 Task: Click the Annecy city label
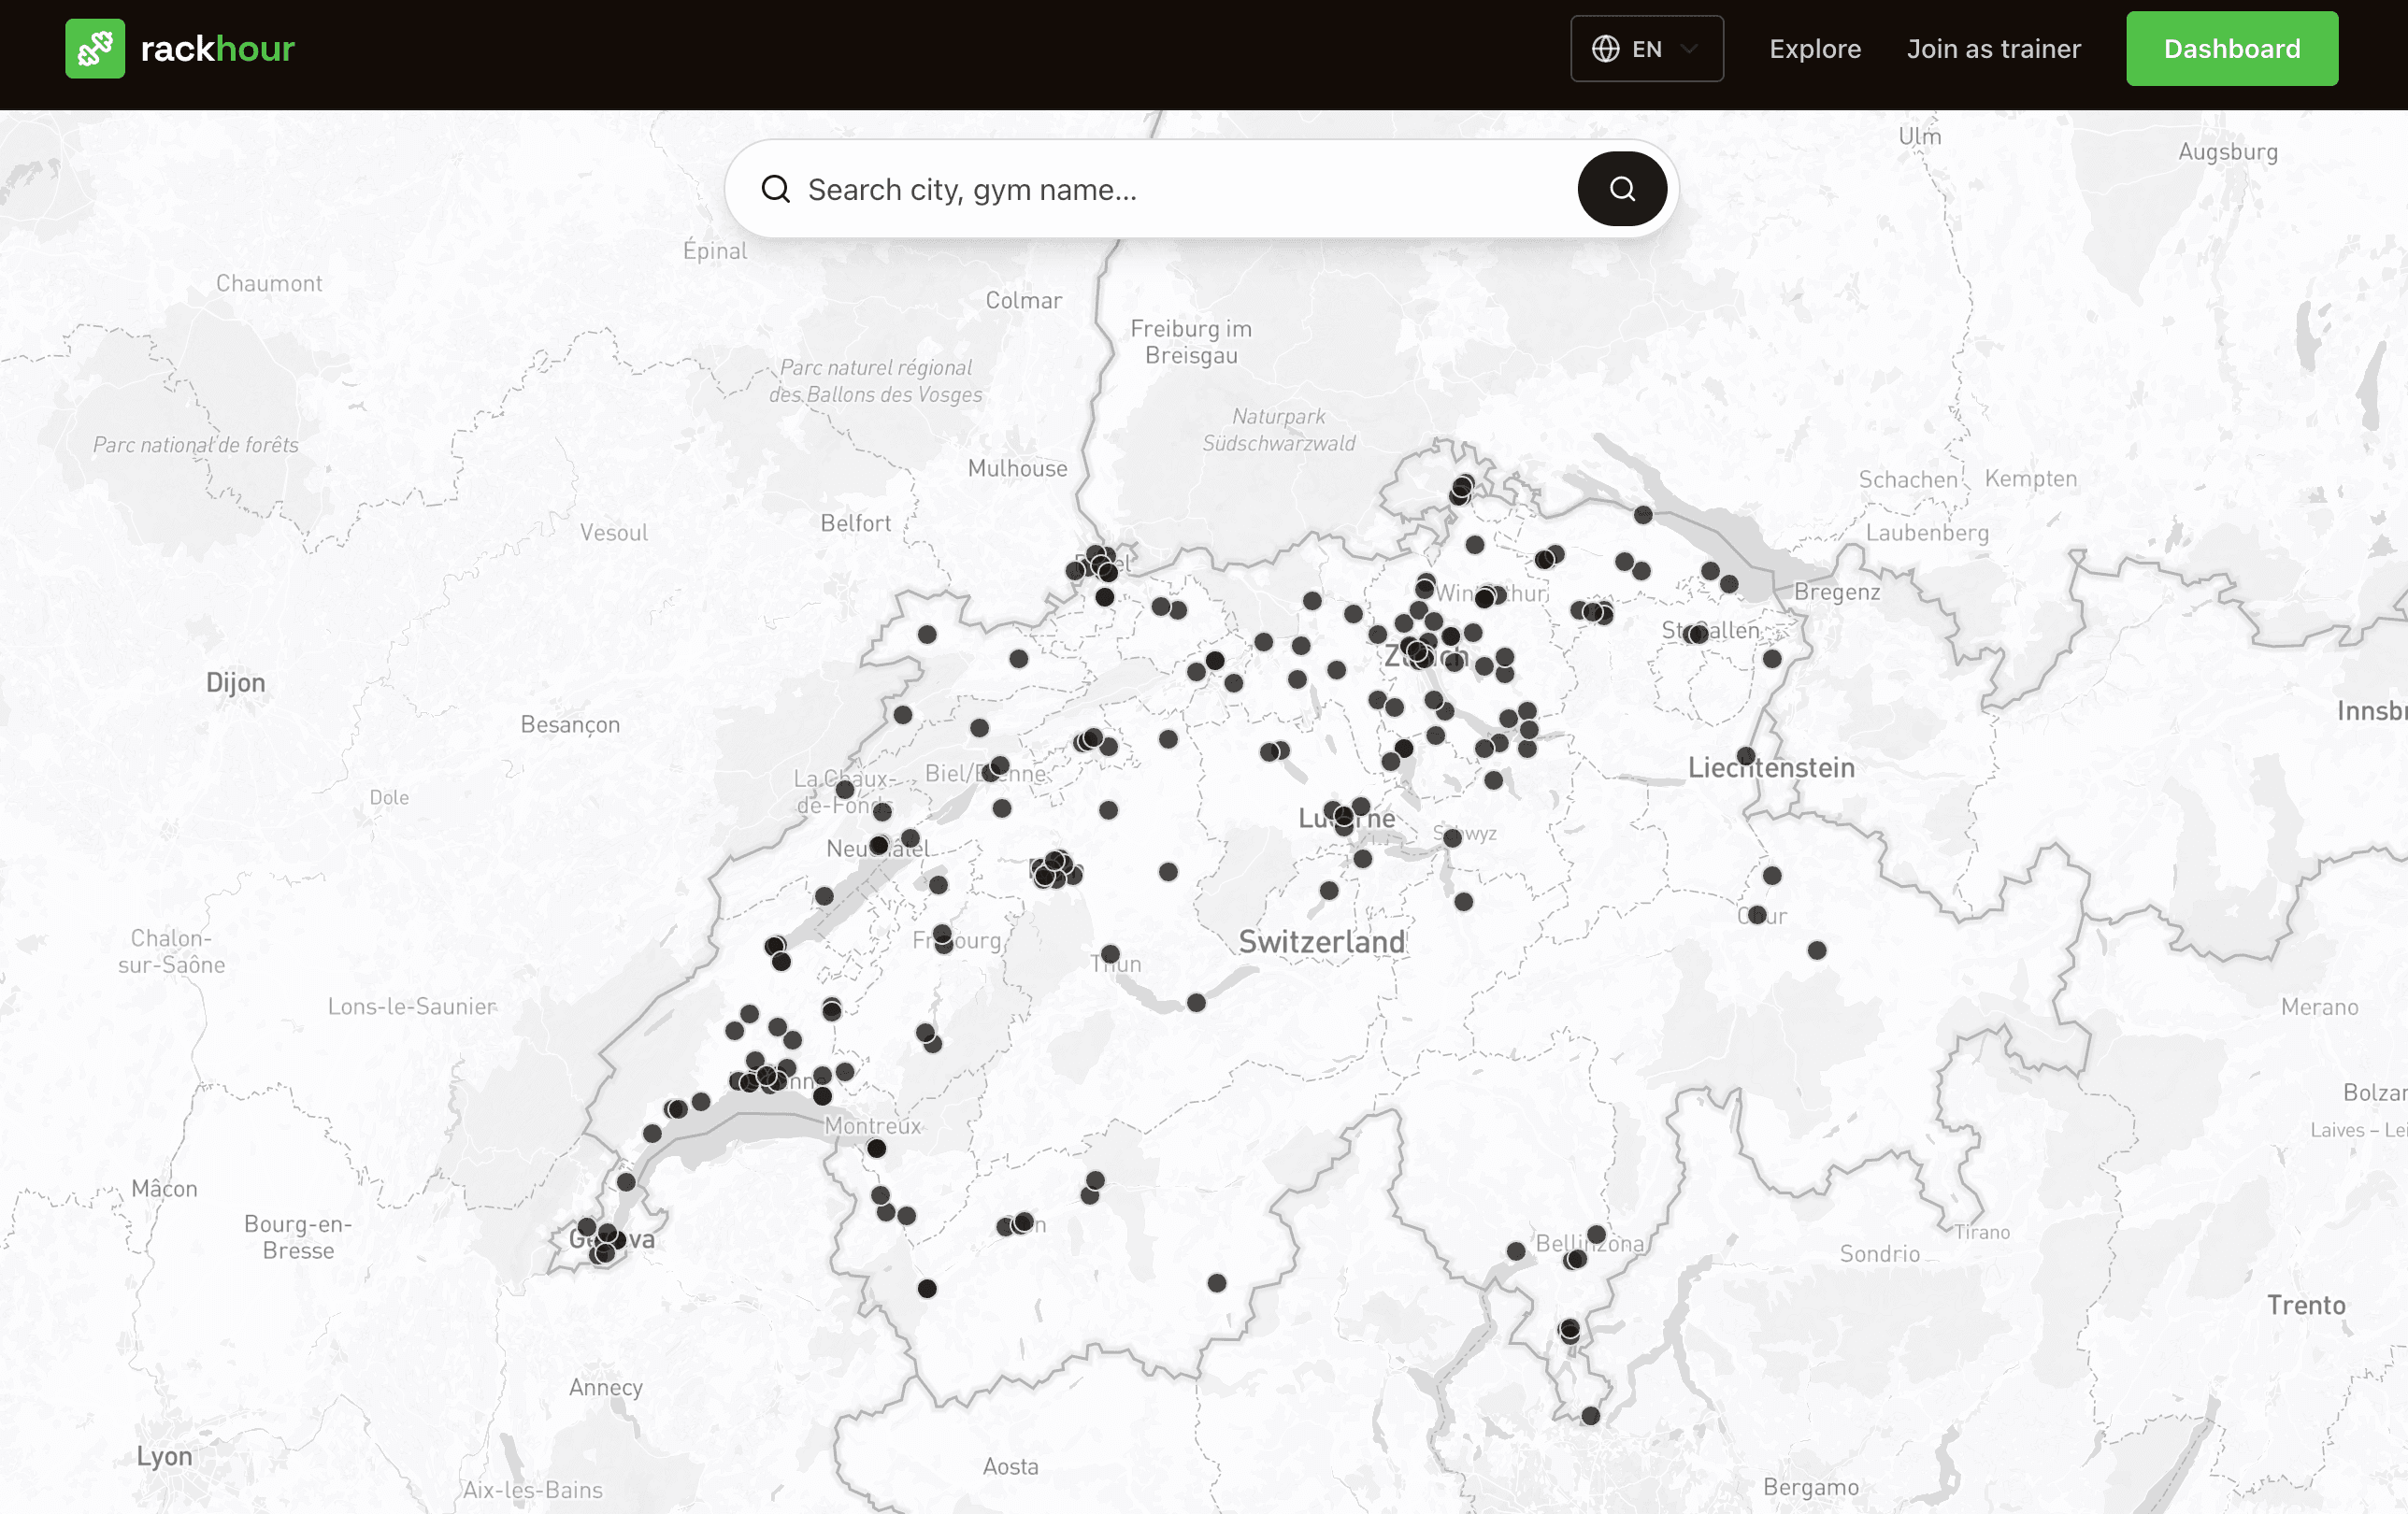[606, 1387]
